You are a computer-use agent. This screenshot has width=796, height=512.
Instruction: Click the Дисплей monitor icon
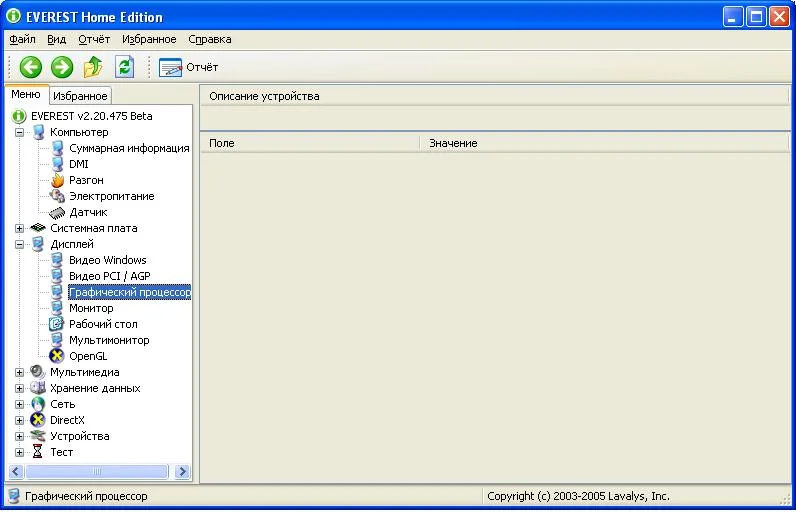pyautogui.click(x=39, y=244)
